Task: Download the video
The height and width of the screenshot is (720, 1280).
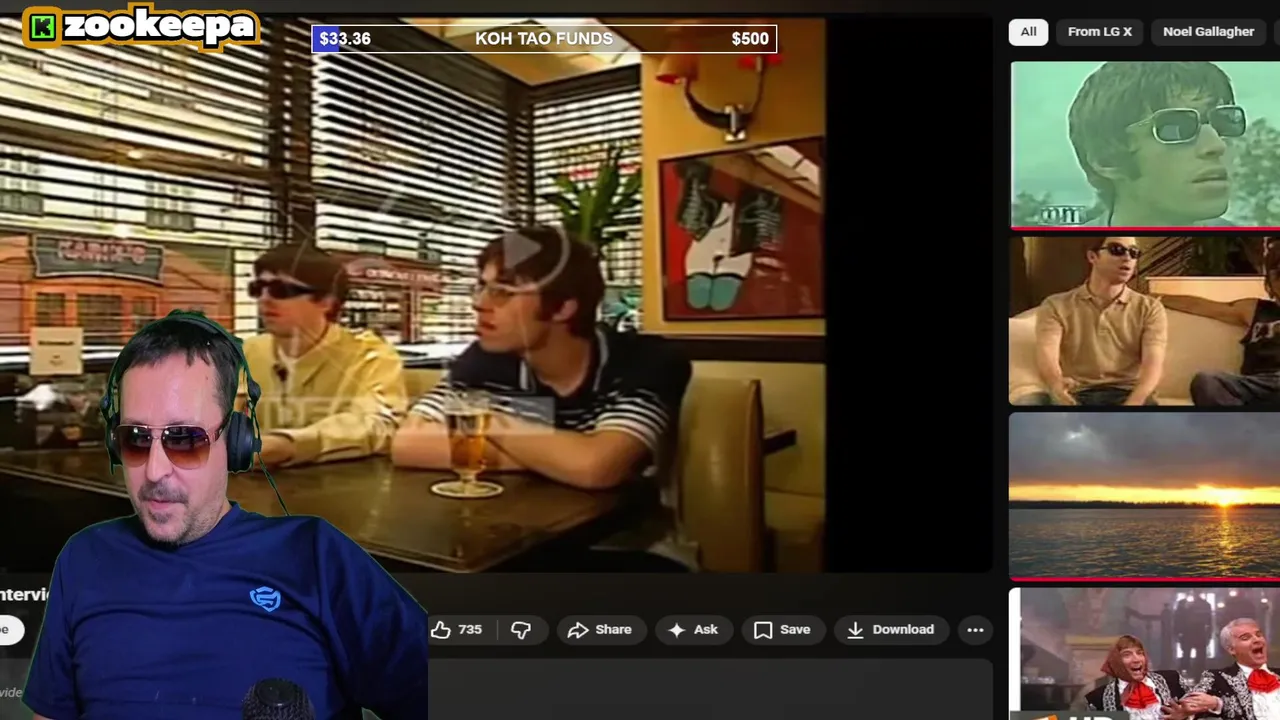Action: click(x=890, y=629)
